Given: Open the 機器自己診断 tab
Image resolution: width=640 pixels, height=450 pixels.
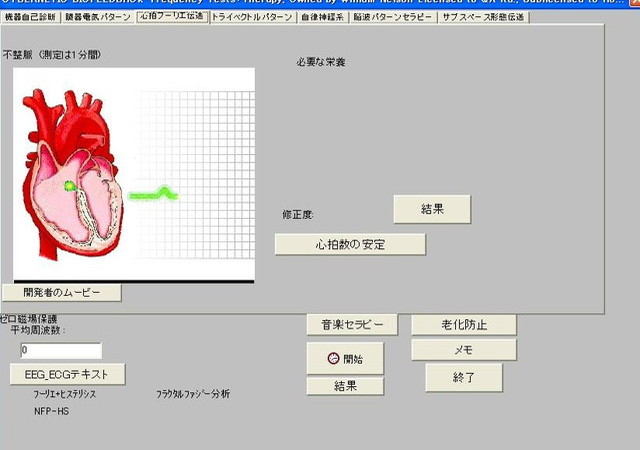Looking at the screenshot, I should (x=31, y=17).
